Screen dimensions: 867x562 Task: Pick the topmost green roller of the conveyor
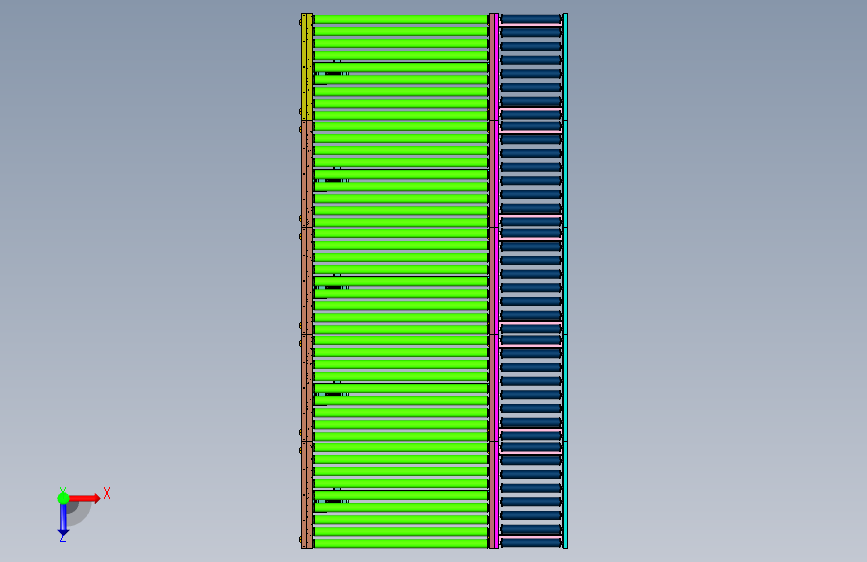(400, 19)
